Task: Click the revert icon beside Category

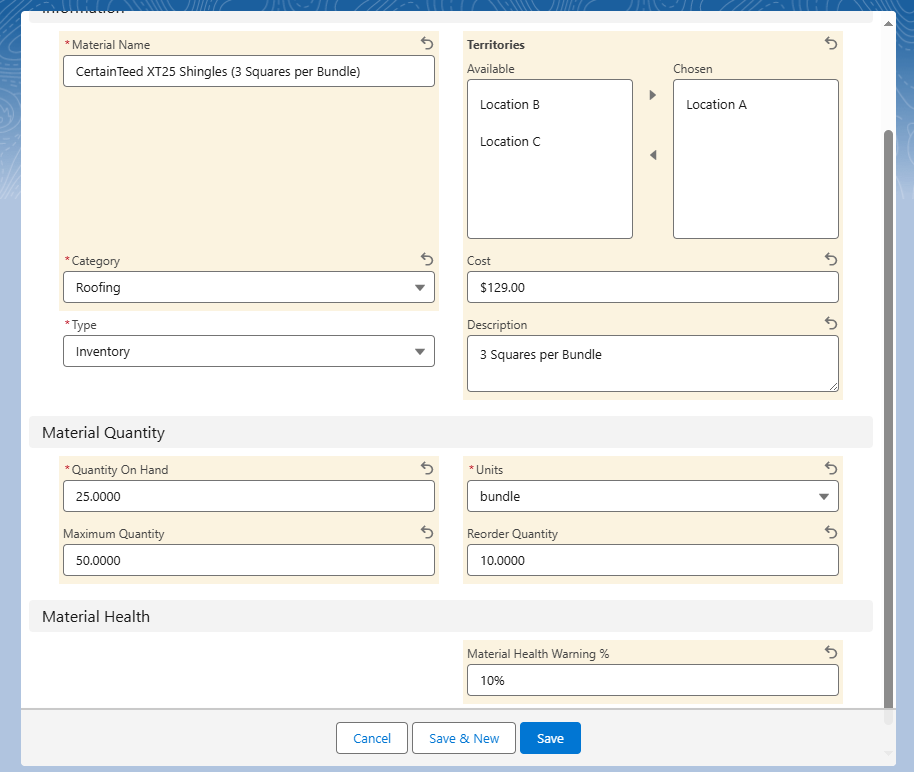Action: click(426, 259)
